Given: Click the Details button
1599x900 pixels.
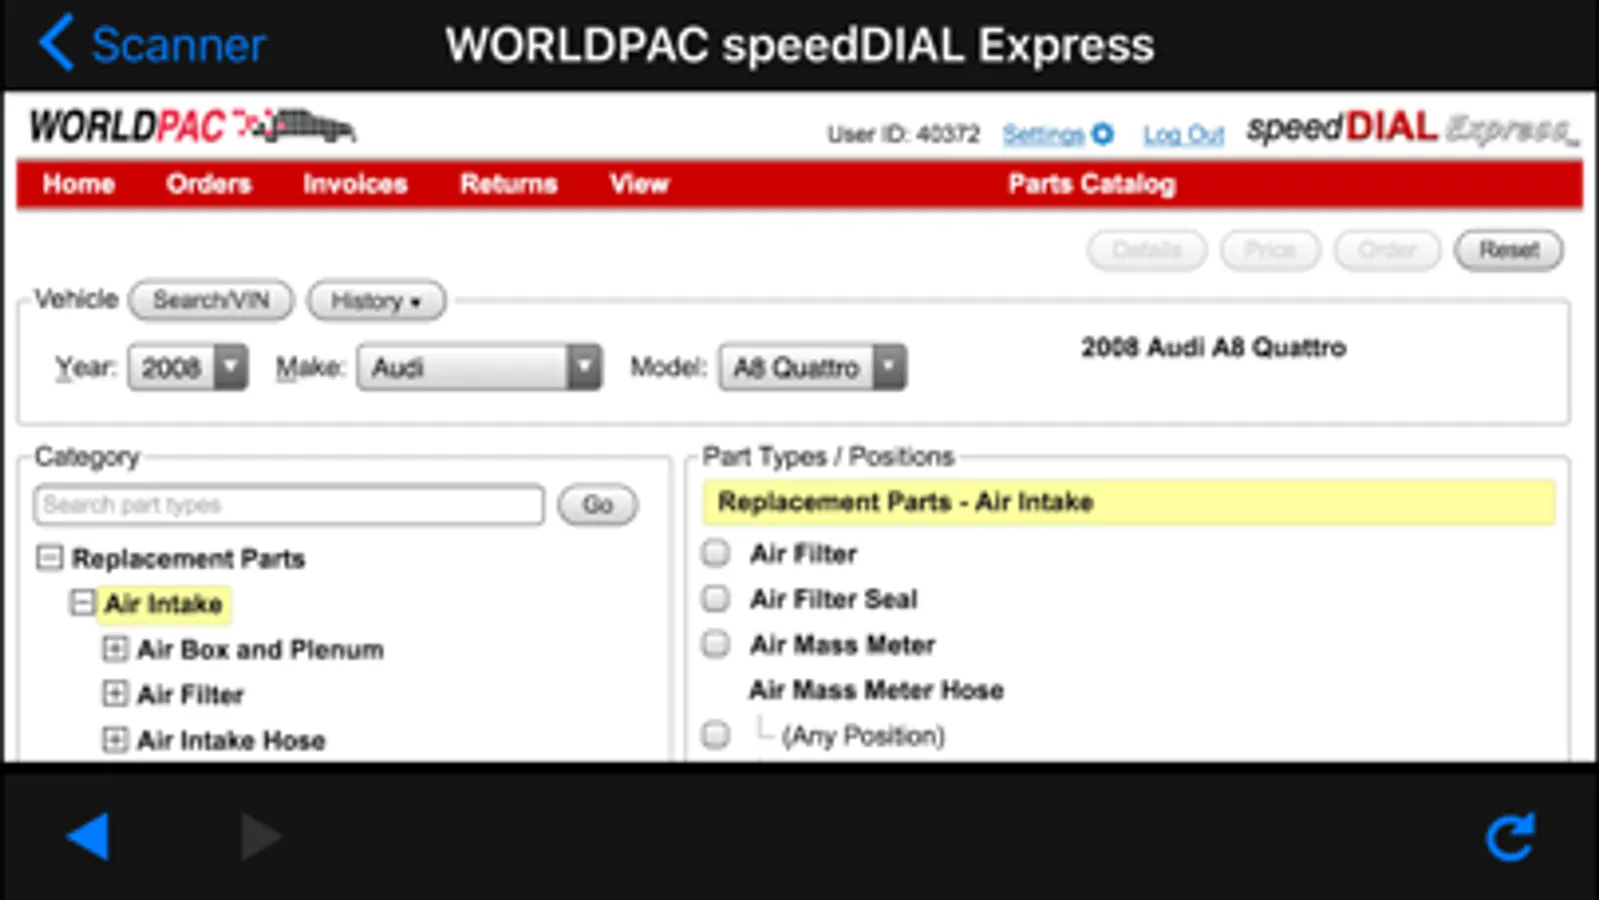Looking at the screenshot, I should pyautogui.click(x=1147, y=250).
